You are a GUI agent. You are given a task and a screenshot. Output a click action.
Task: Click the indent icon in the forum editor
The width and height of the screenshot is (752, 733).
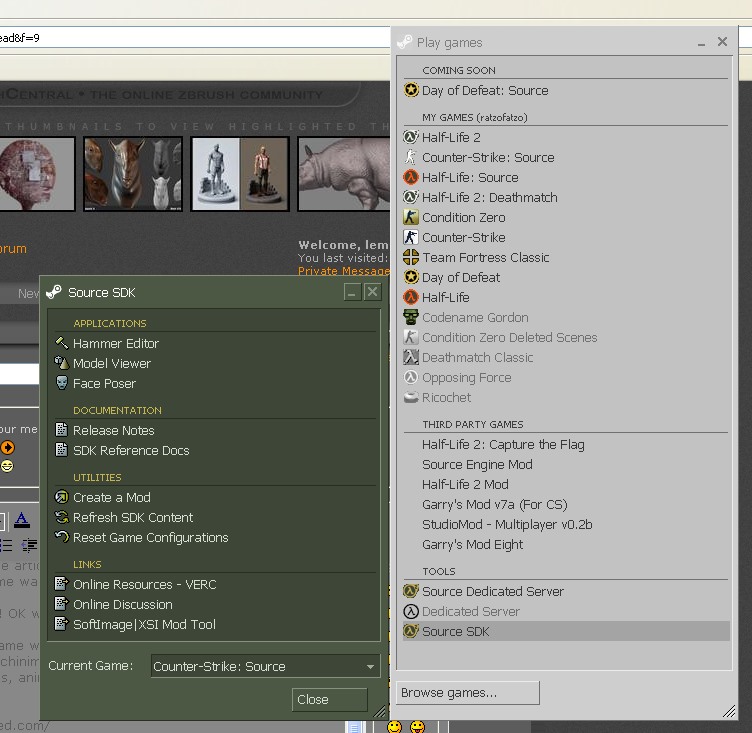[x=29, y=545]
